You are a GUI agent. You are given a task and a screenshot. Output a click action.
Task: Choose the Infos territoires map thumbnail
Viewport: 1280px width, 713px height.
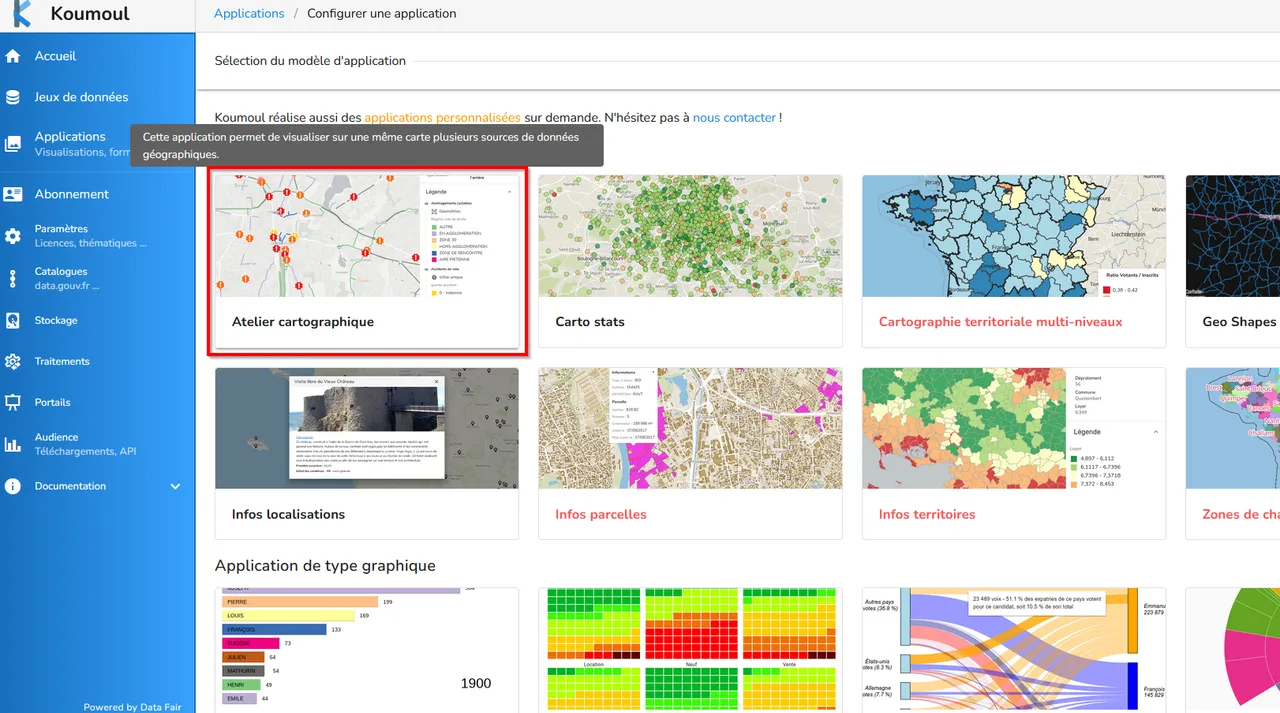click(1014, 428)
